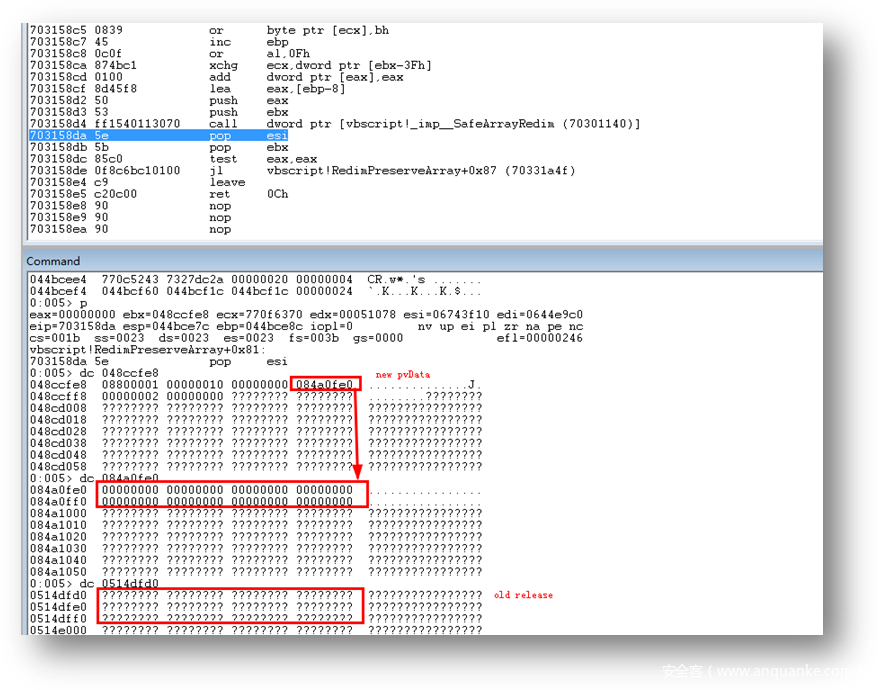The image size is (878, 690).
Task: Click the Command window title bar
Action: pyautogui.click(x=423, y=261)
